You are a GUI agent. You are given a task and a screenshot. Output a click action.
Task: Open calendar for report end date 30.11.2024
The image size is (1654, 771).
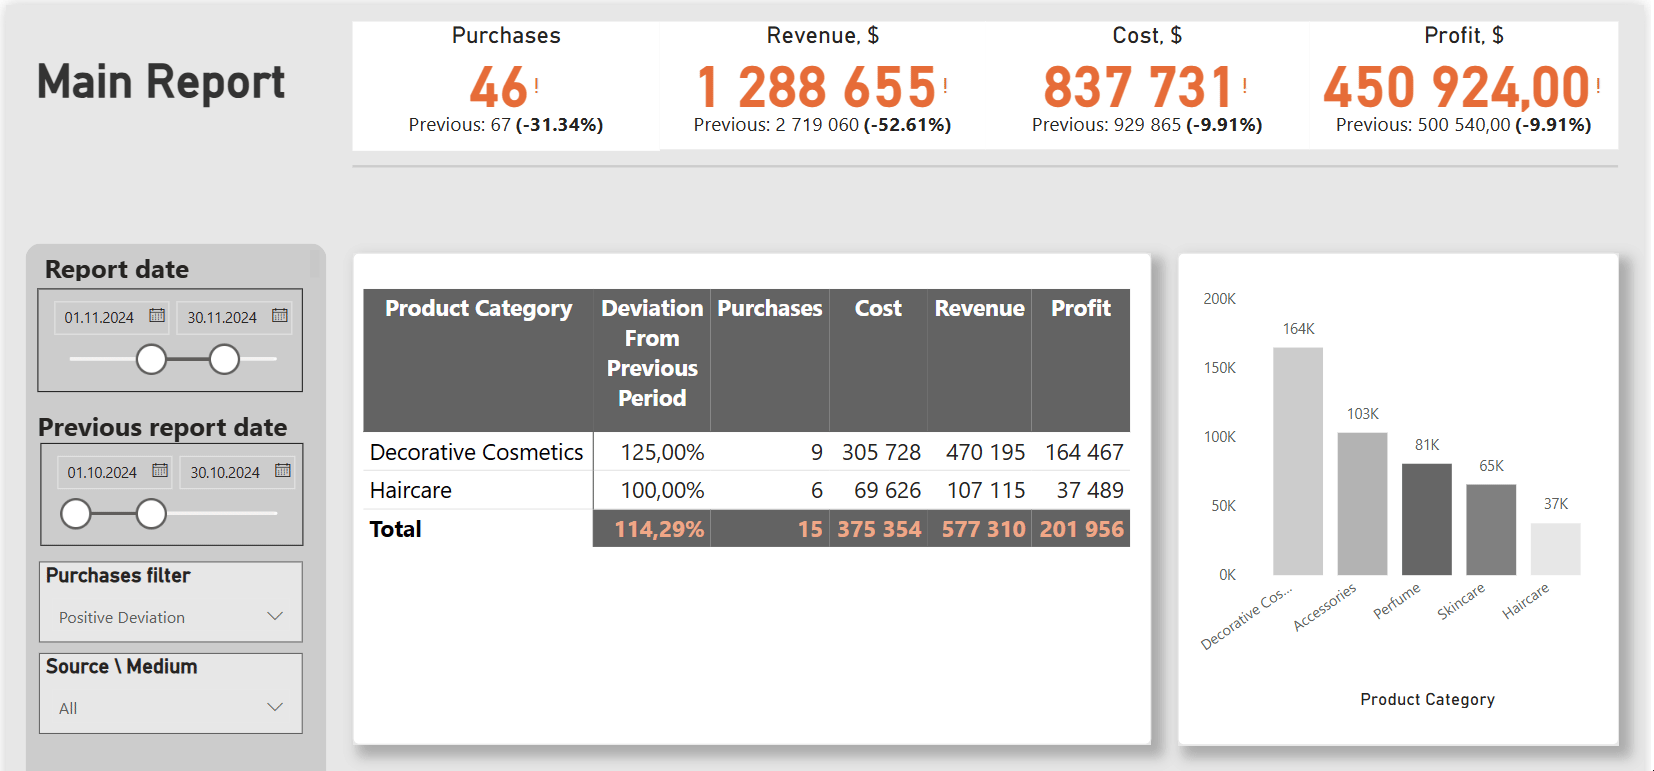coord(280,316)
